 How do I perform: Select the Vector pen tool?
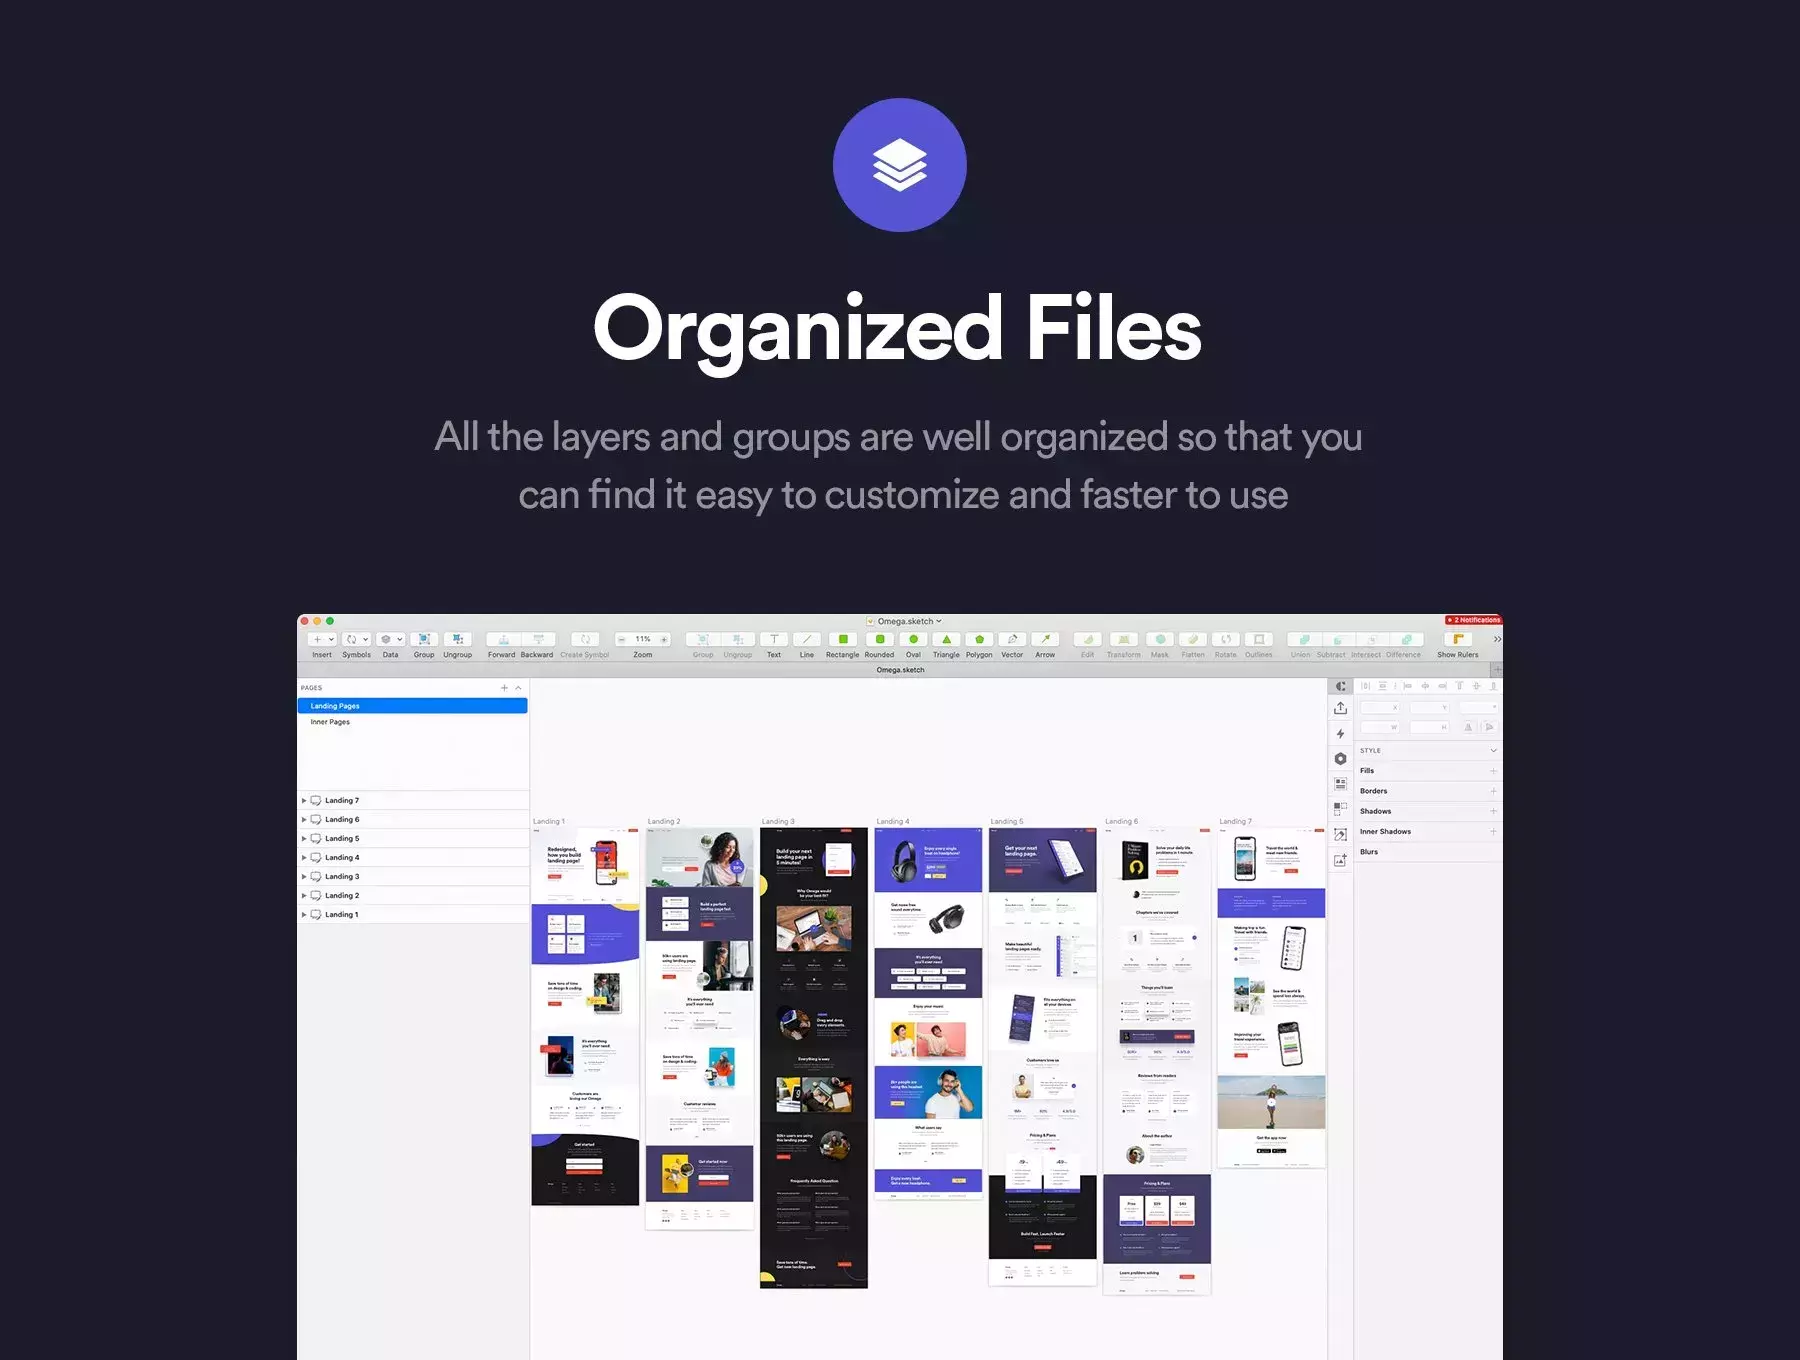point(1012,639)
